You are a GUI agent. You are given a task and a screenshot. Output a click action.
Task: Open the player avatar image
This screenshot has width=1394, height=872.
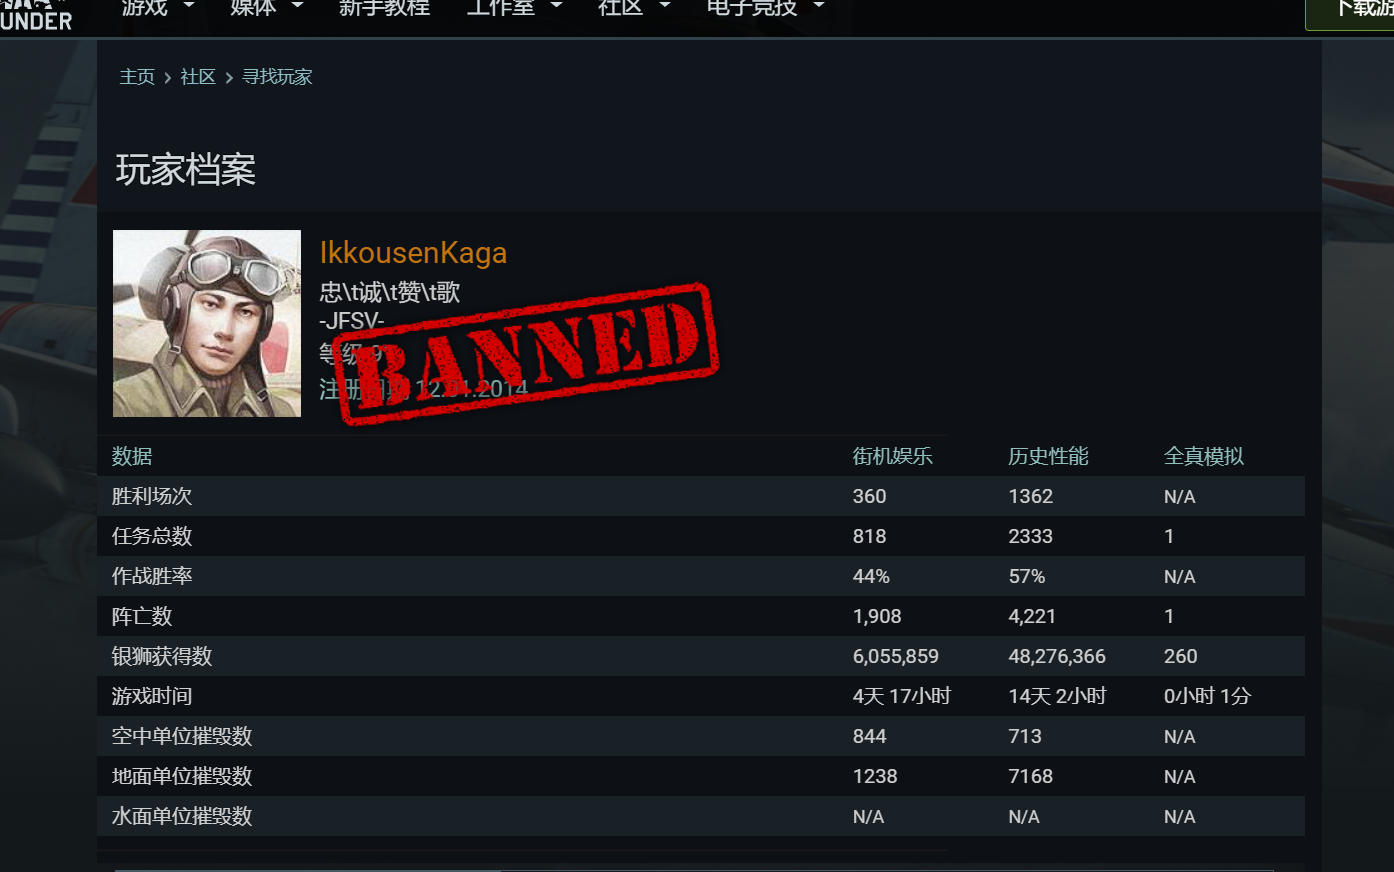tap(207, 323)
